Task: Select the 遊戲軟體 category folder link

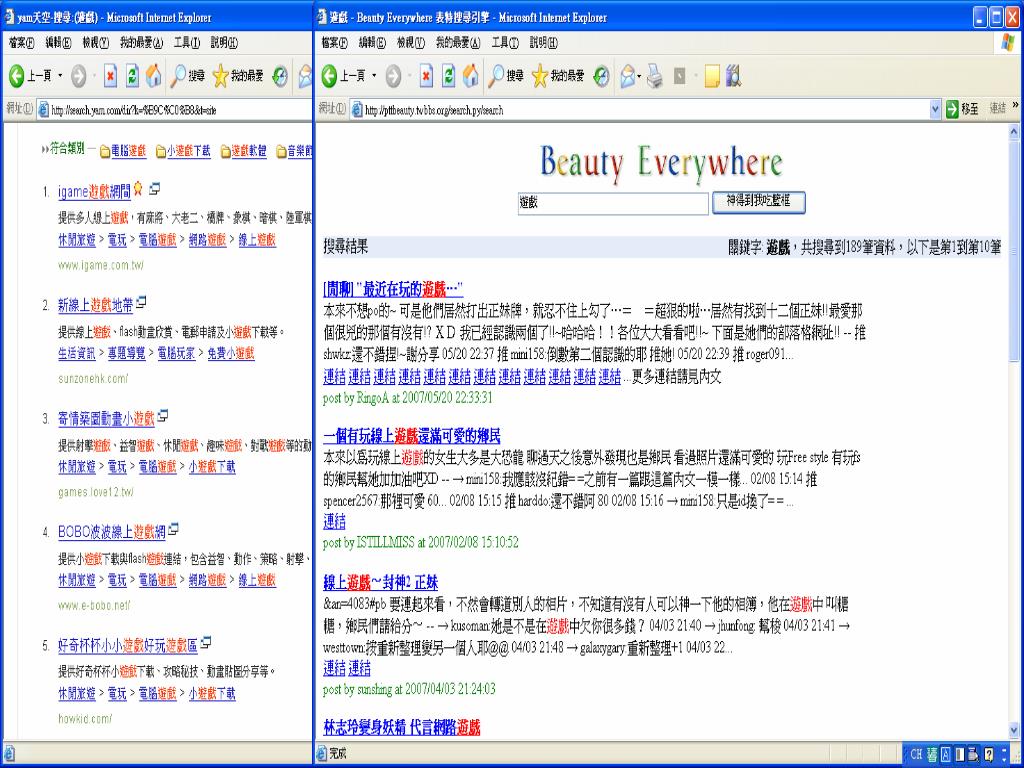Action: tap(243, 151)
